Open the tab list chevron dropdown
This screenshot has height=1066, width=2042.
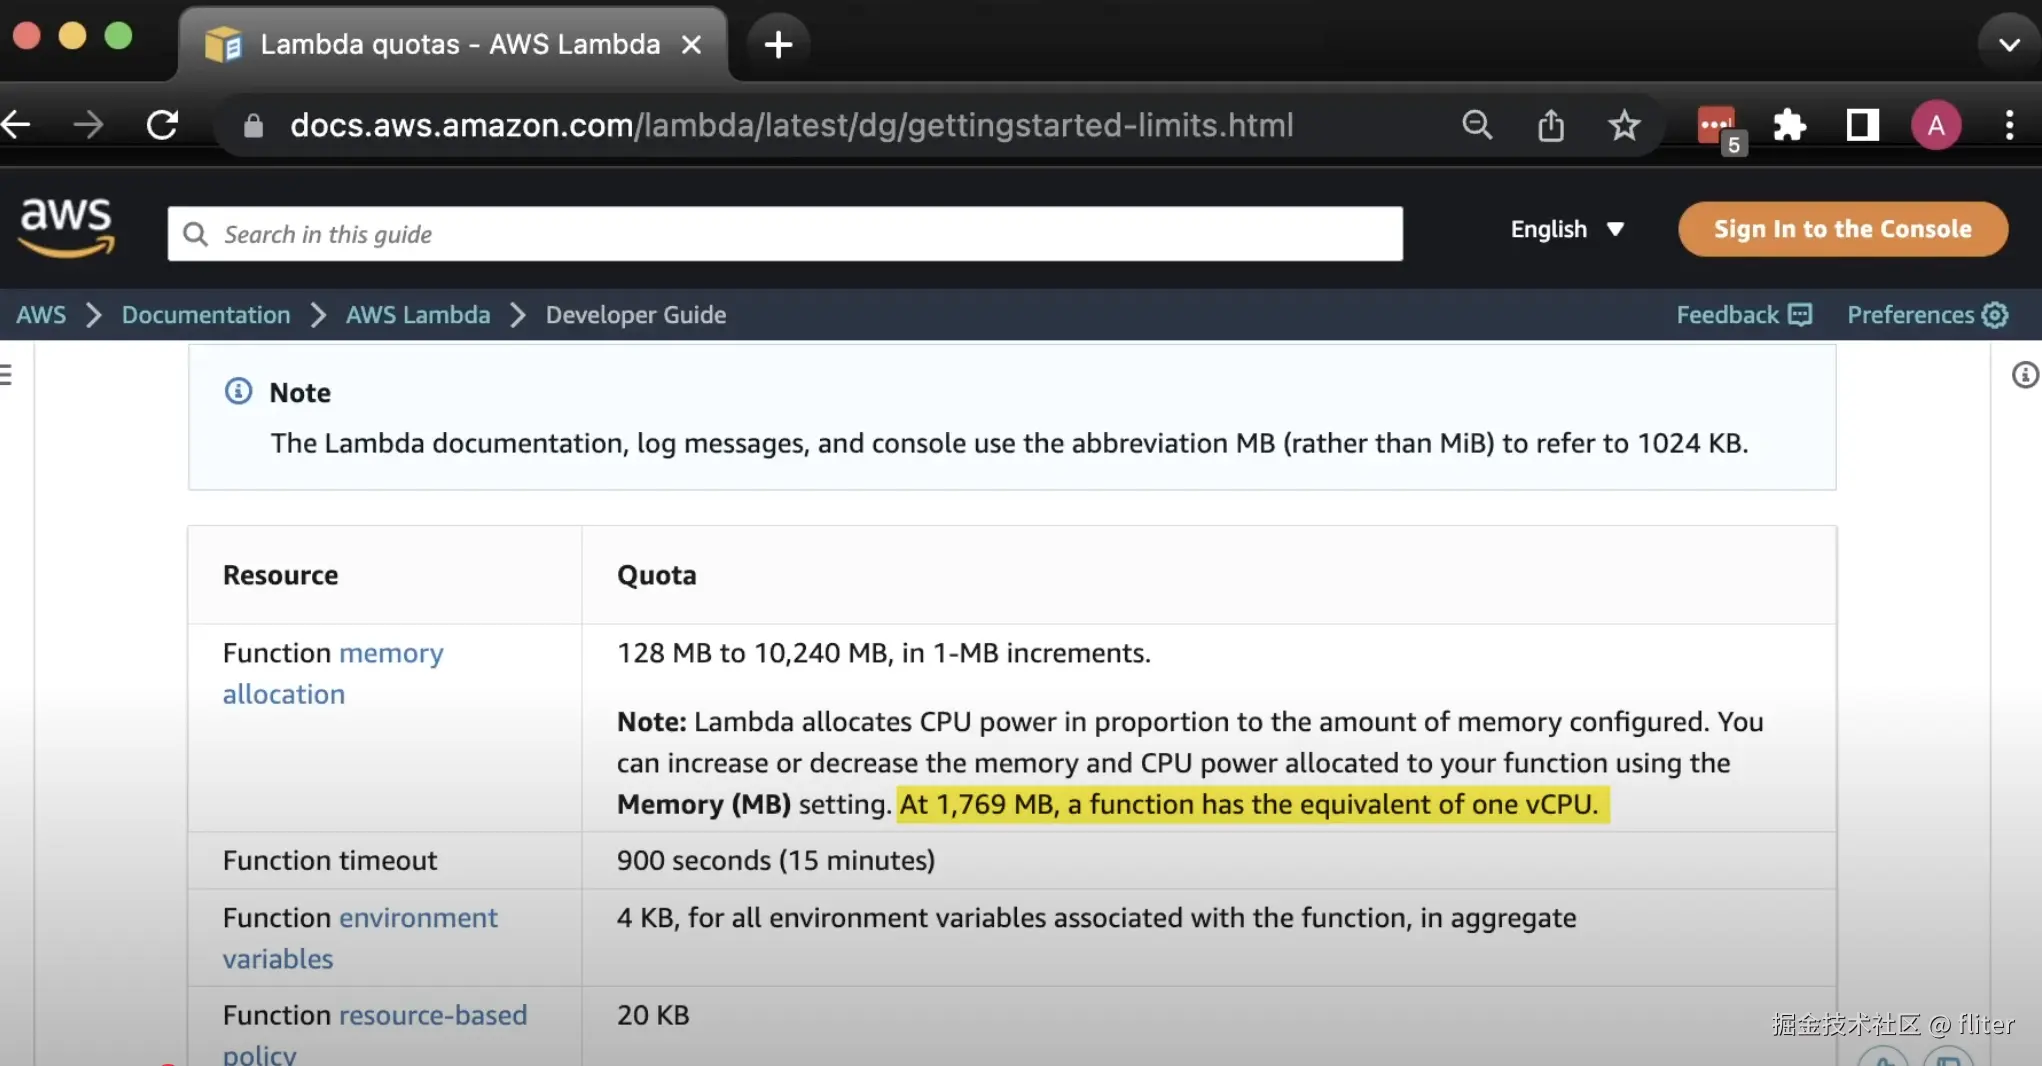(2009, 44)
